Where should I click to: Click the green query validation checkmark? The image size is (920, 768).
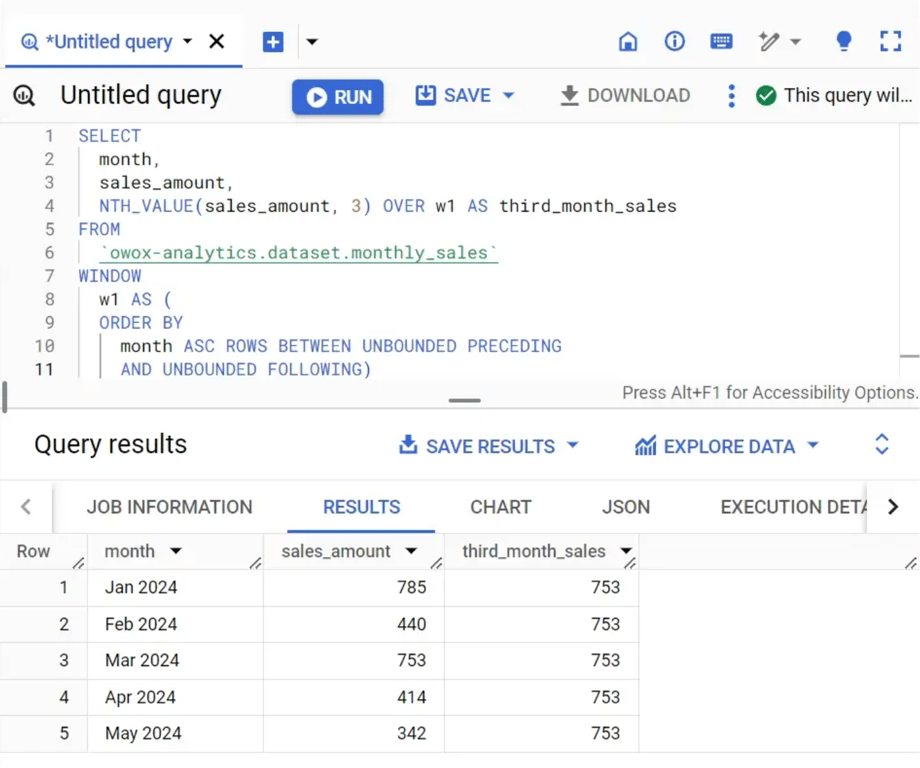pyautogui.click(x=766, y=95)
